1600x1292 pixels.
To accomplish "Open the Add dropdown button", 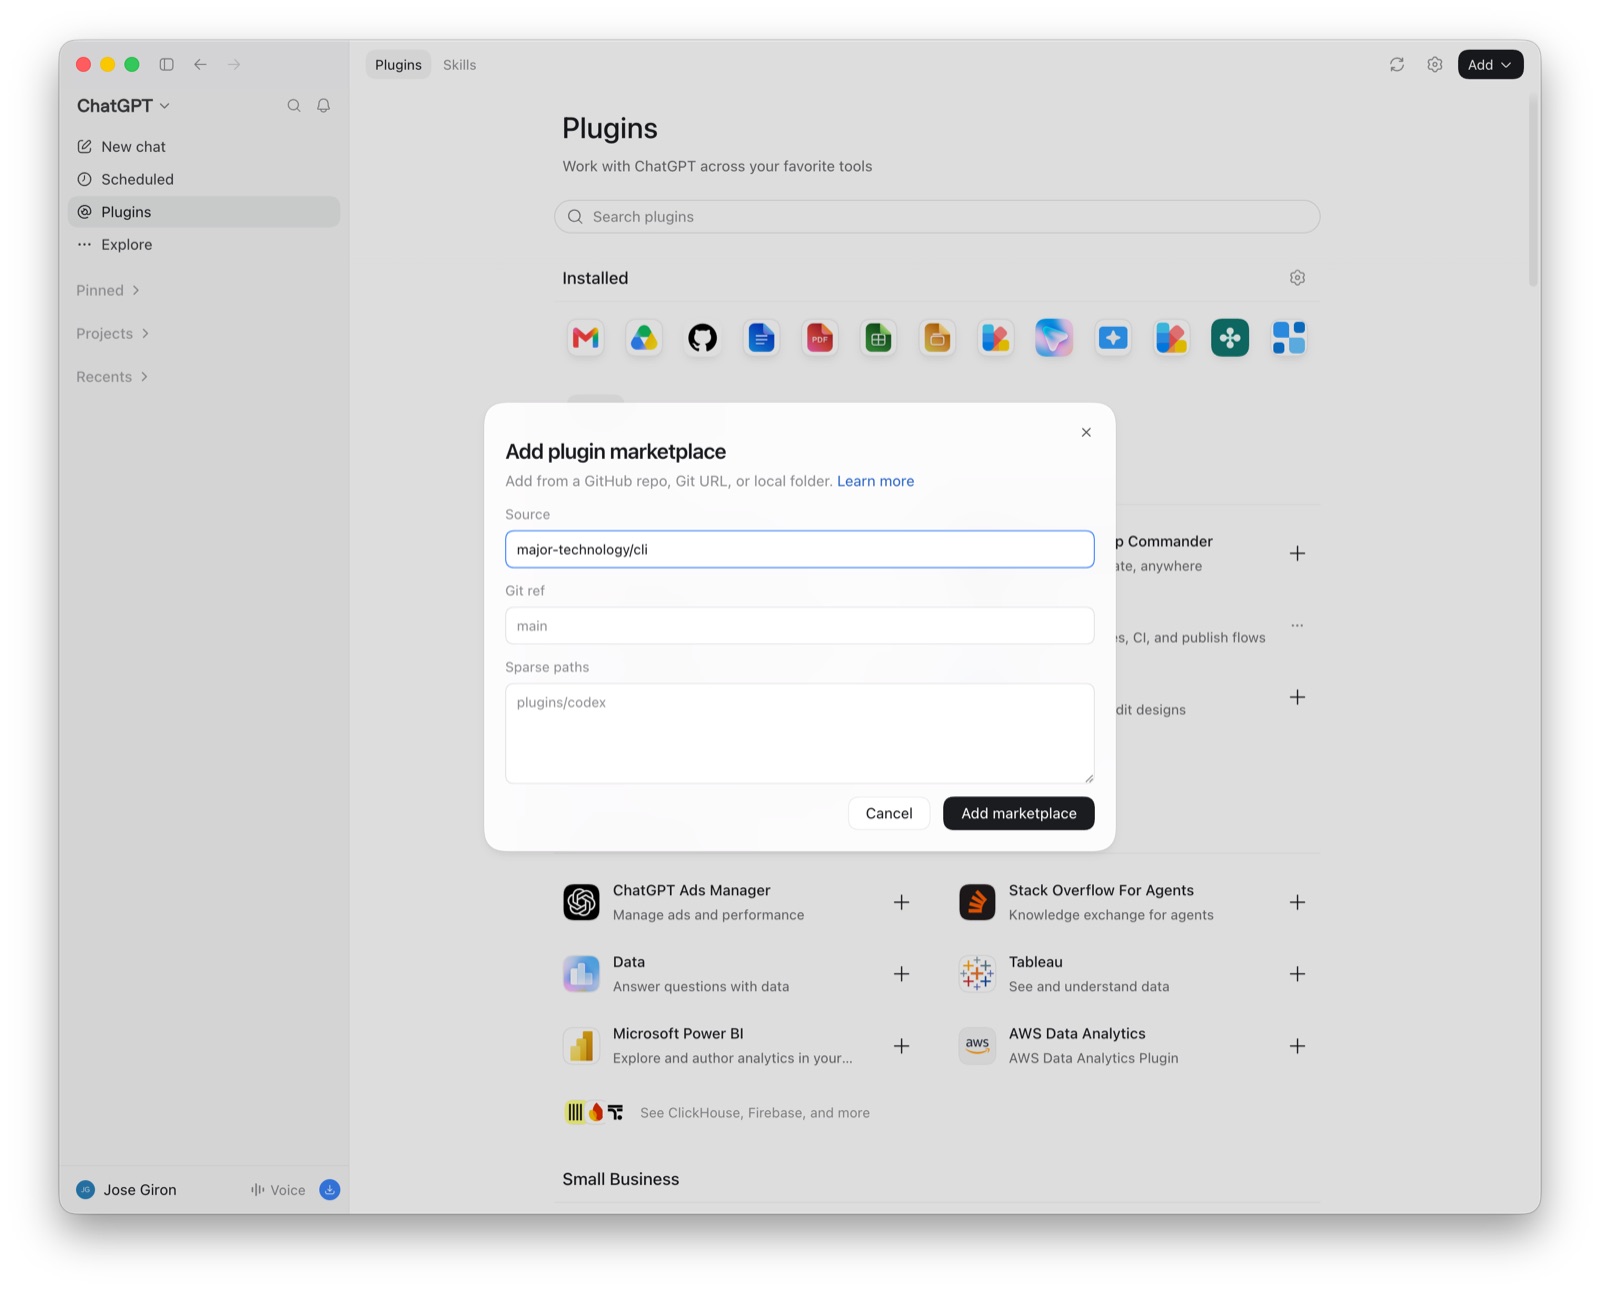I will click(1490, 65).
